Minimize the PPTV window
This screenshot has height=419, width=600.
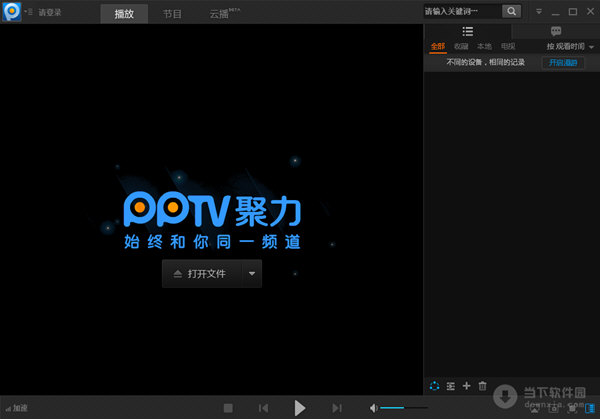[556, 13]
